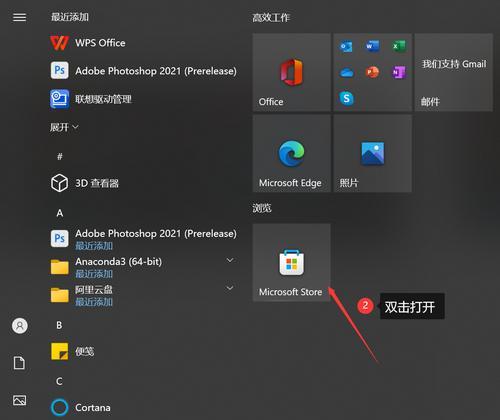Click the user account icon in sidebar
Screen dimensions: 500x420
click(20, 326)
